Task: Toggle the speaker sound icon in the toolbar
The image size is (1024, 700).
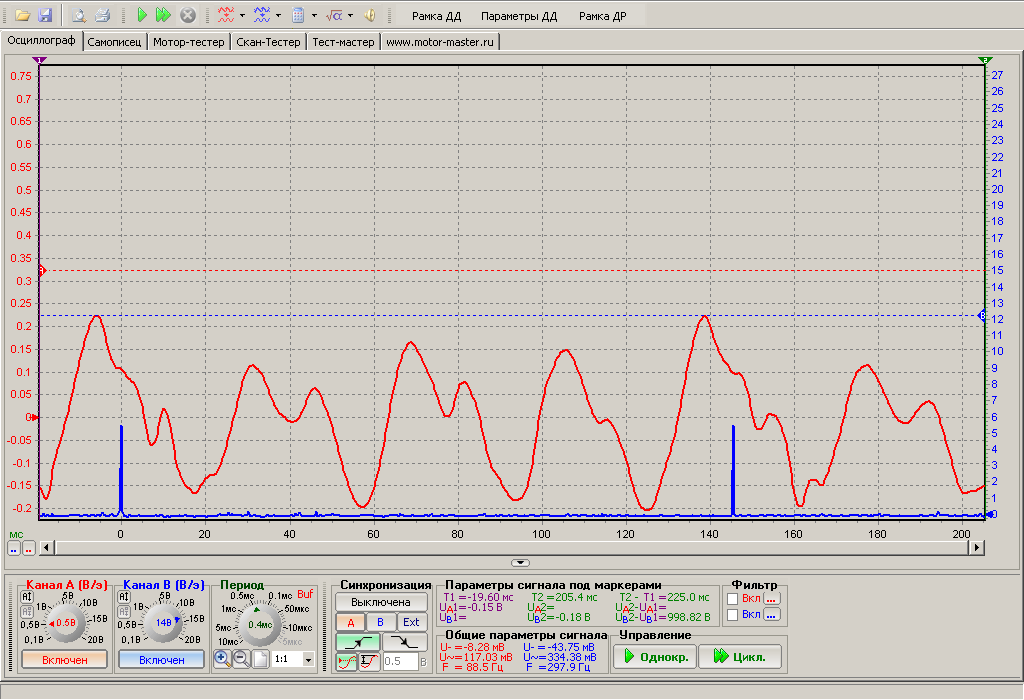Action: (370, 15)
